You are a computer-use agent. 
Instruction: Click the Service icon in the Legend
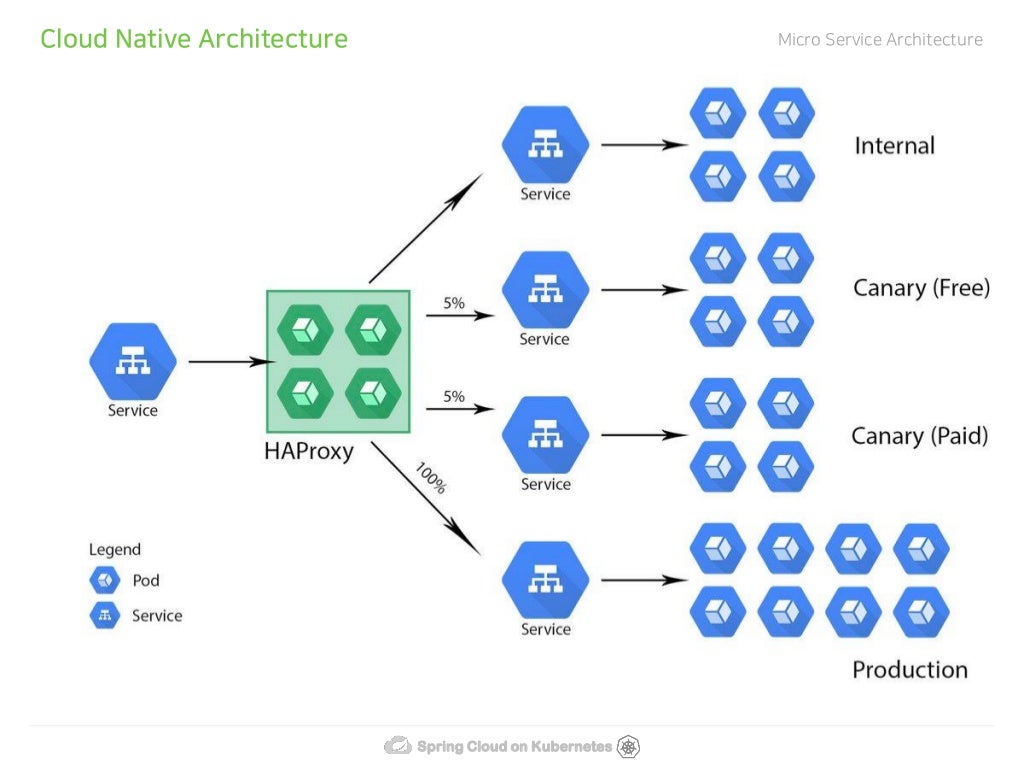click(104, 615)
